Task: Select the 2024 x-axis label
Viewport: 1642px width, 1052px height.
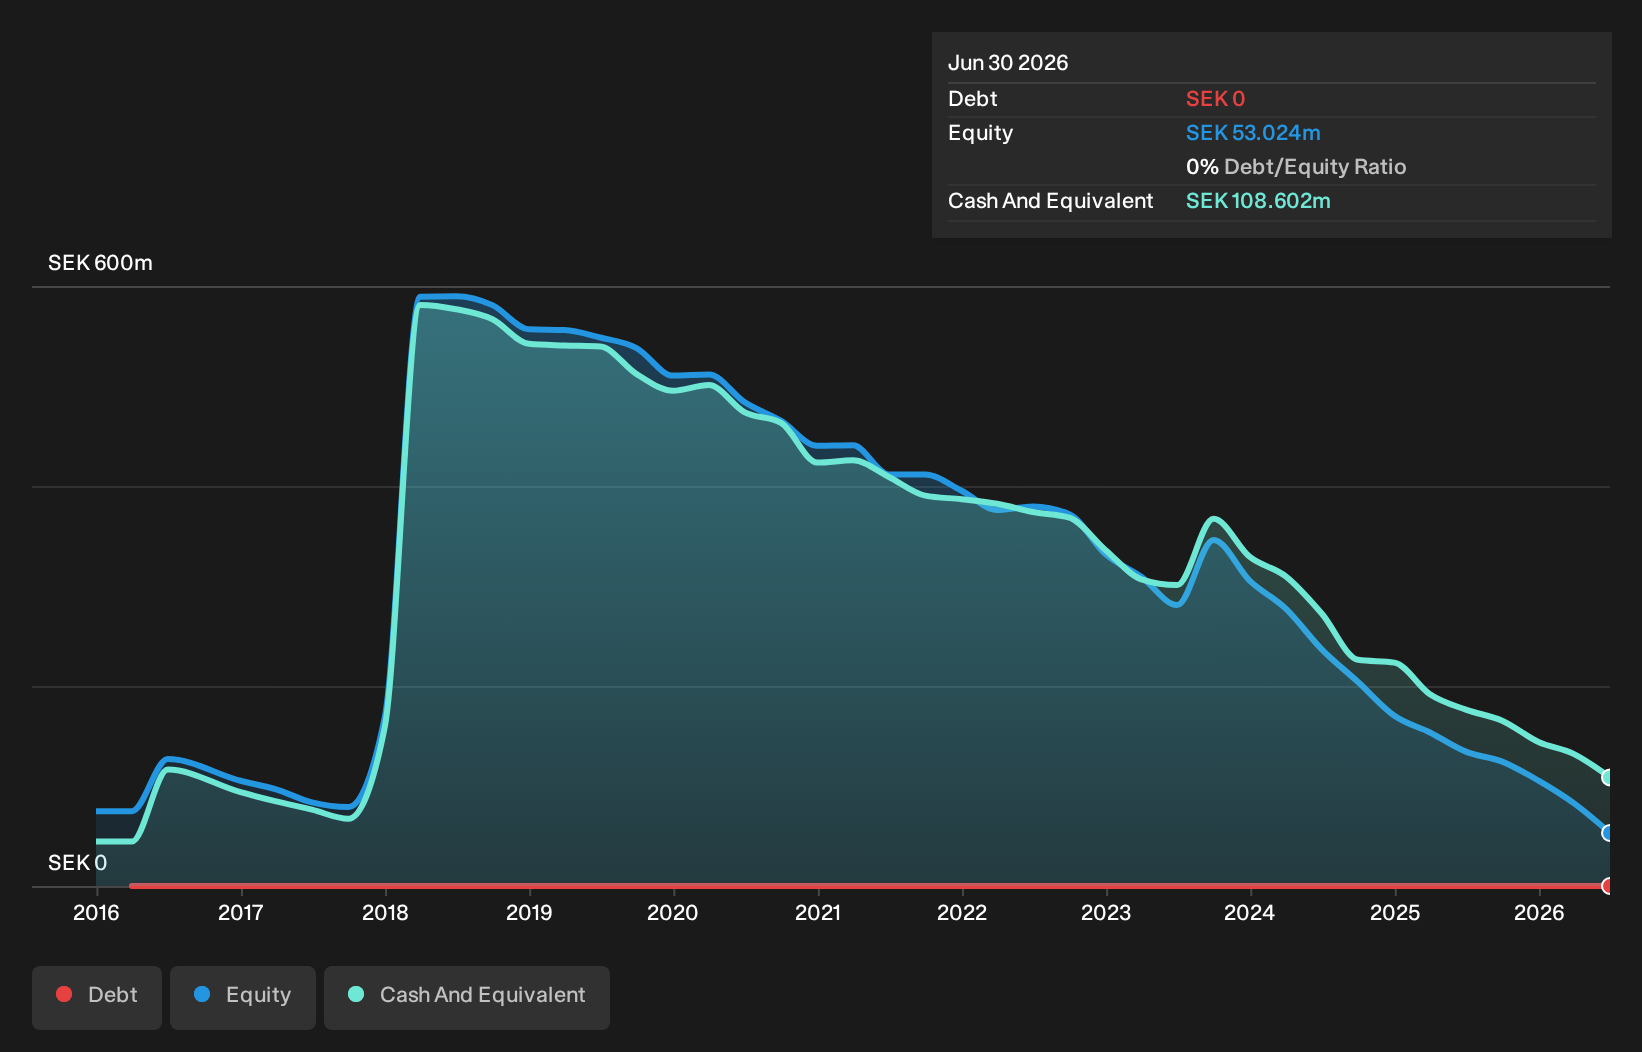Action: [1250, 913]
